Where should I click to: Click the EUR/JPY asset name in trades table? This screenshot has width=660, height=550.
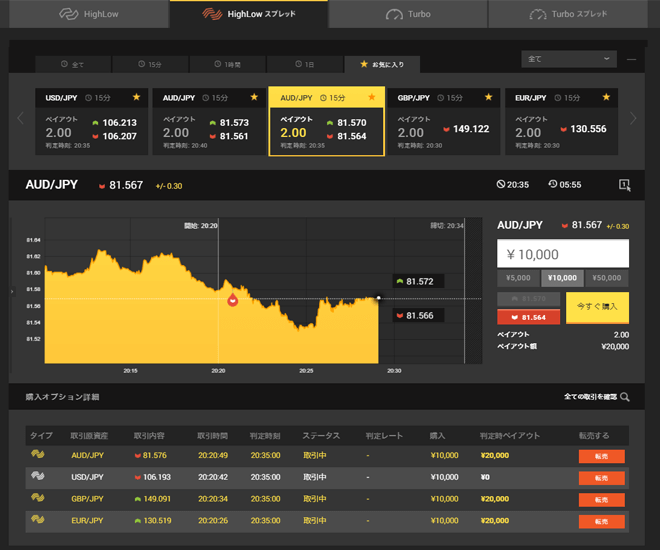point(88,521)
